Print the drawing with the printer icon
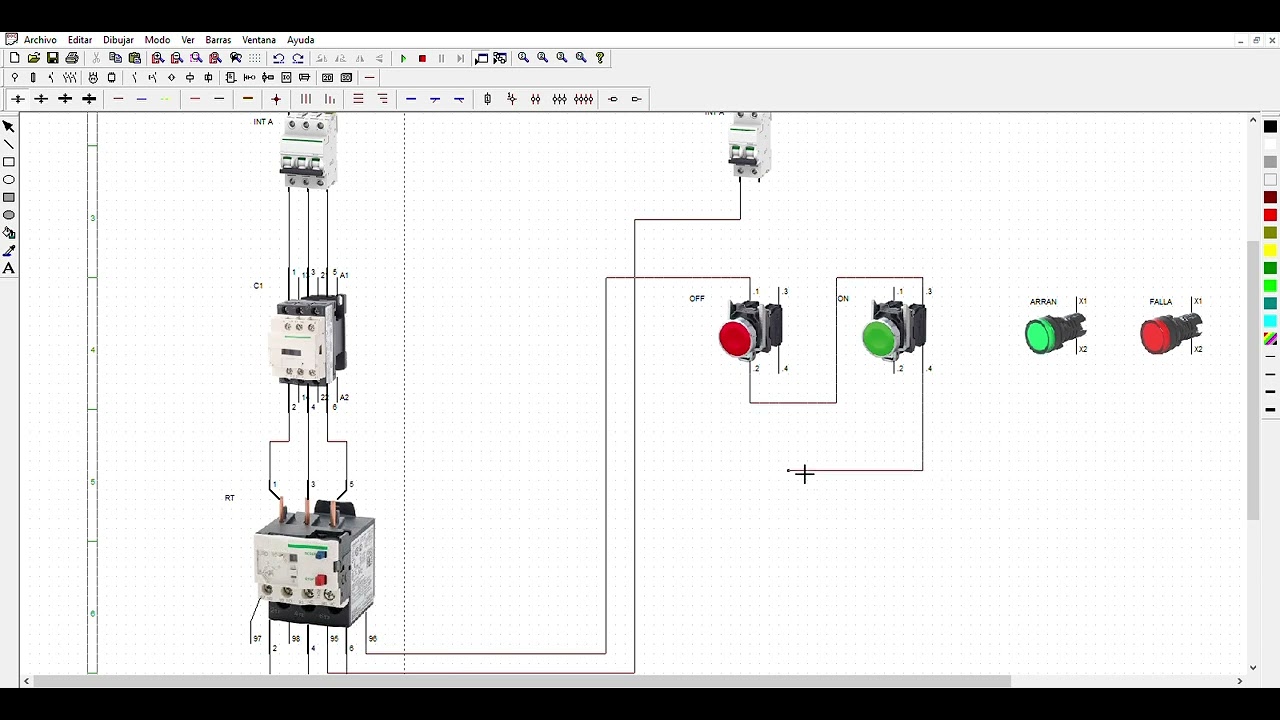1280x720 pixels. pyautogui.click(x=72, y=58)
